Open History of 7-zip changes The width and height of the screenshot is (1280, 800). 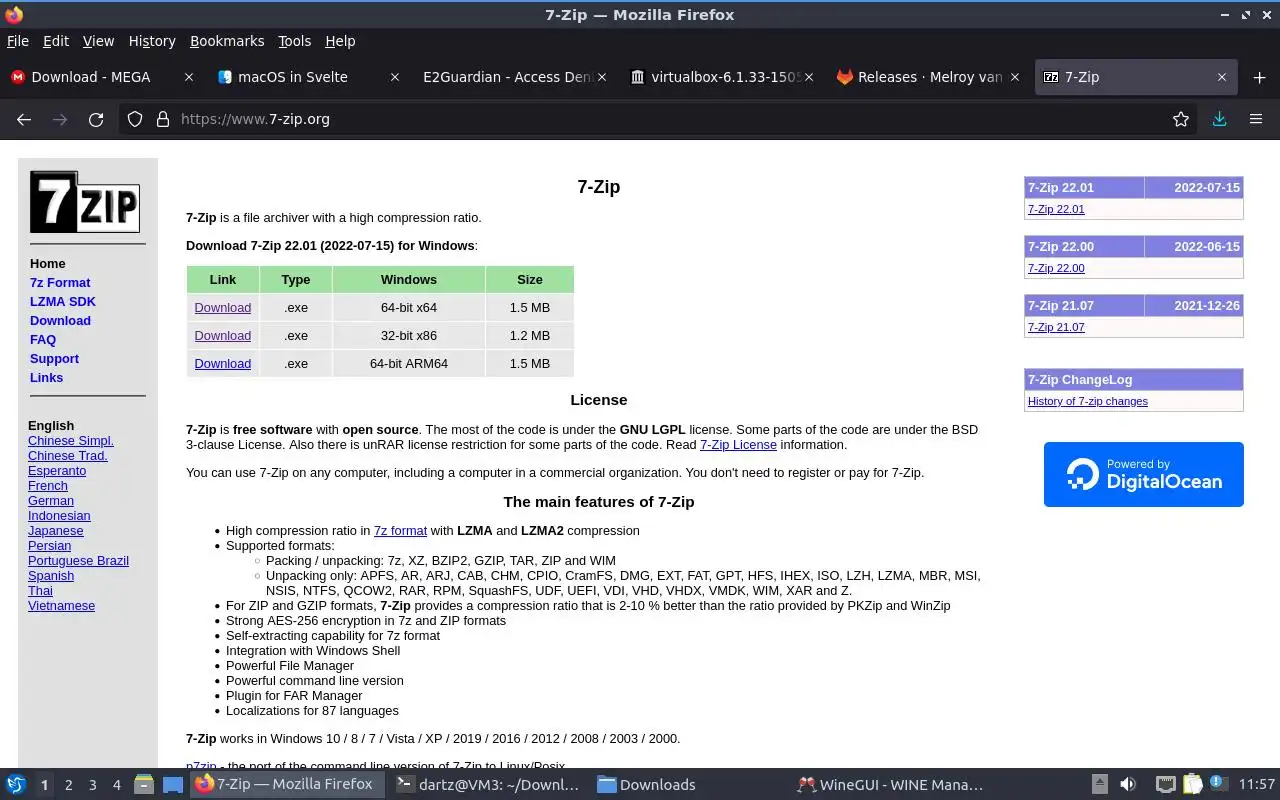point(1088,401)
